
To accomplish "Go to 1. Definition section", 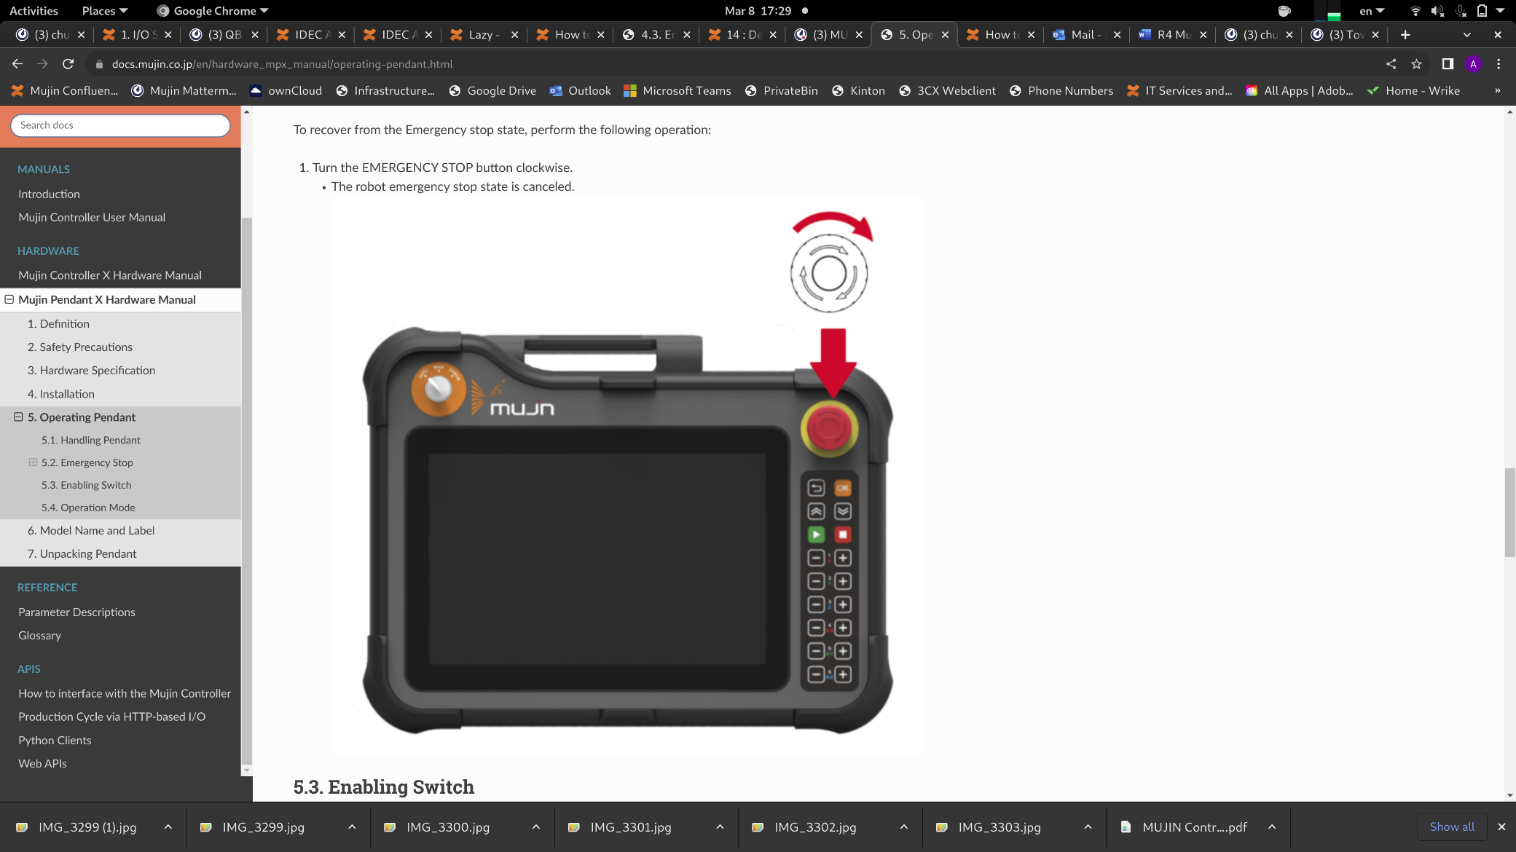I will click(x=58, y=324).
